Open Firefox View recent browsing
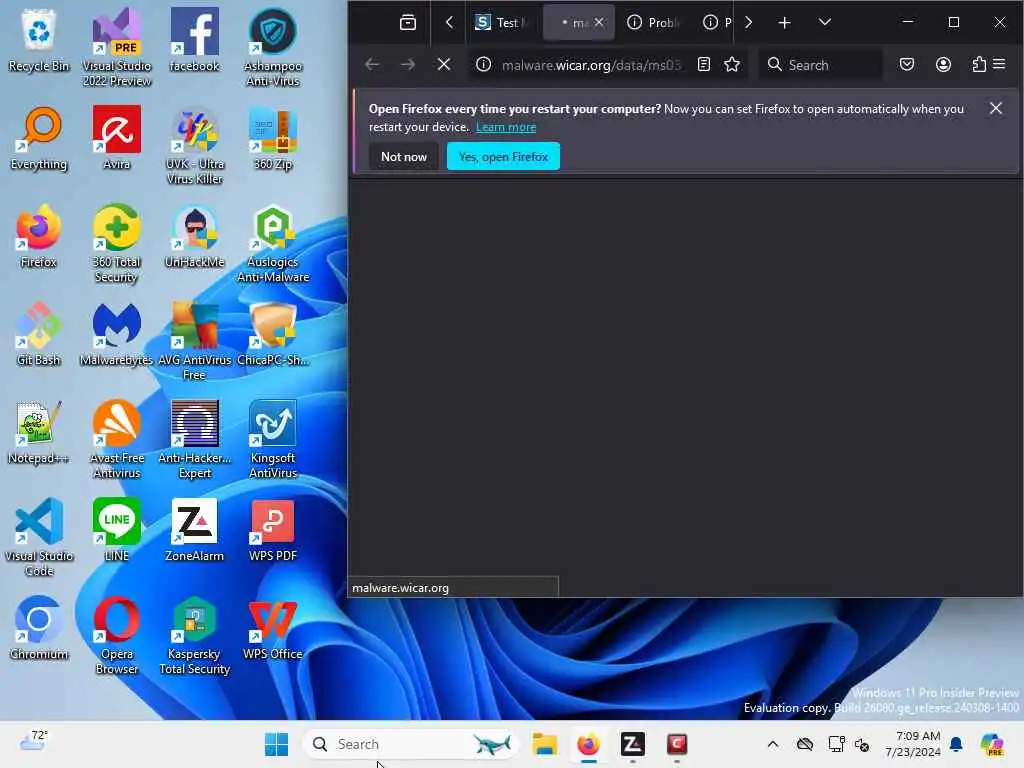This screenshot has height=768, width=1024. tap(408, 23)
